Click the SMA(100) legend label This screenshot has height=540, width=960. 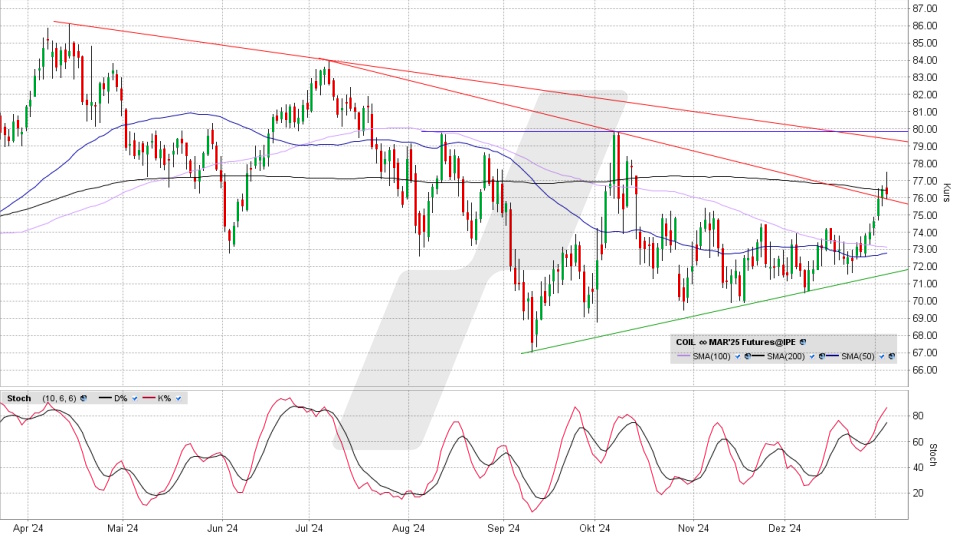pos(711,356)
